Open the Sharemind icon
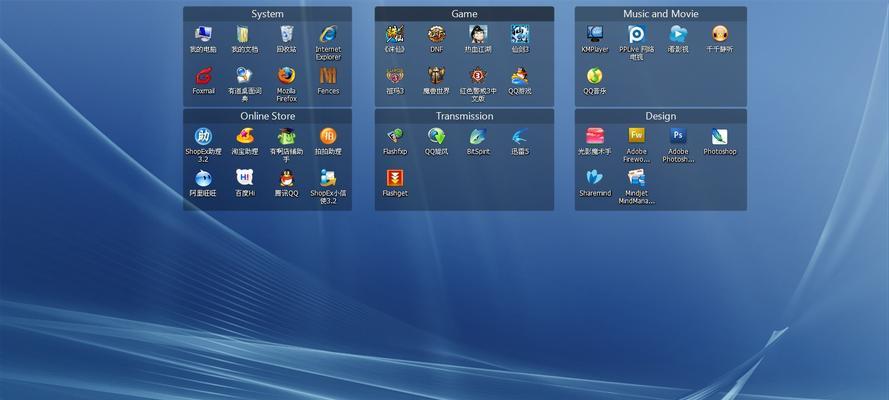 [595, 178]
